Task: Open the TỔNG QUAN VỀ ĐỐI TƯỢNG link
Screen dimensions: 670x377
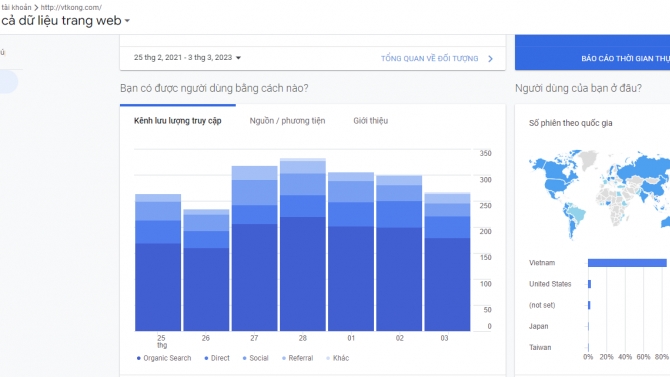Action: click(429, 59)
